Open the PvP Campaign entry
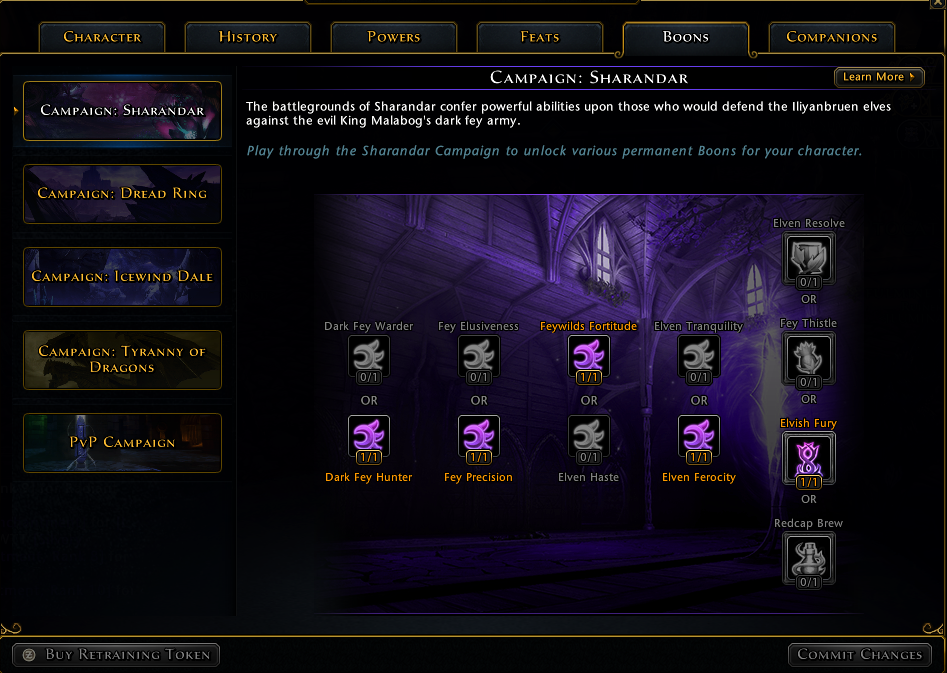Screen dimensions: 947x673 (123, 443)
